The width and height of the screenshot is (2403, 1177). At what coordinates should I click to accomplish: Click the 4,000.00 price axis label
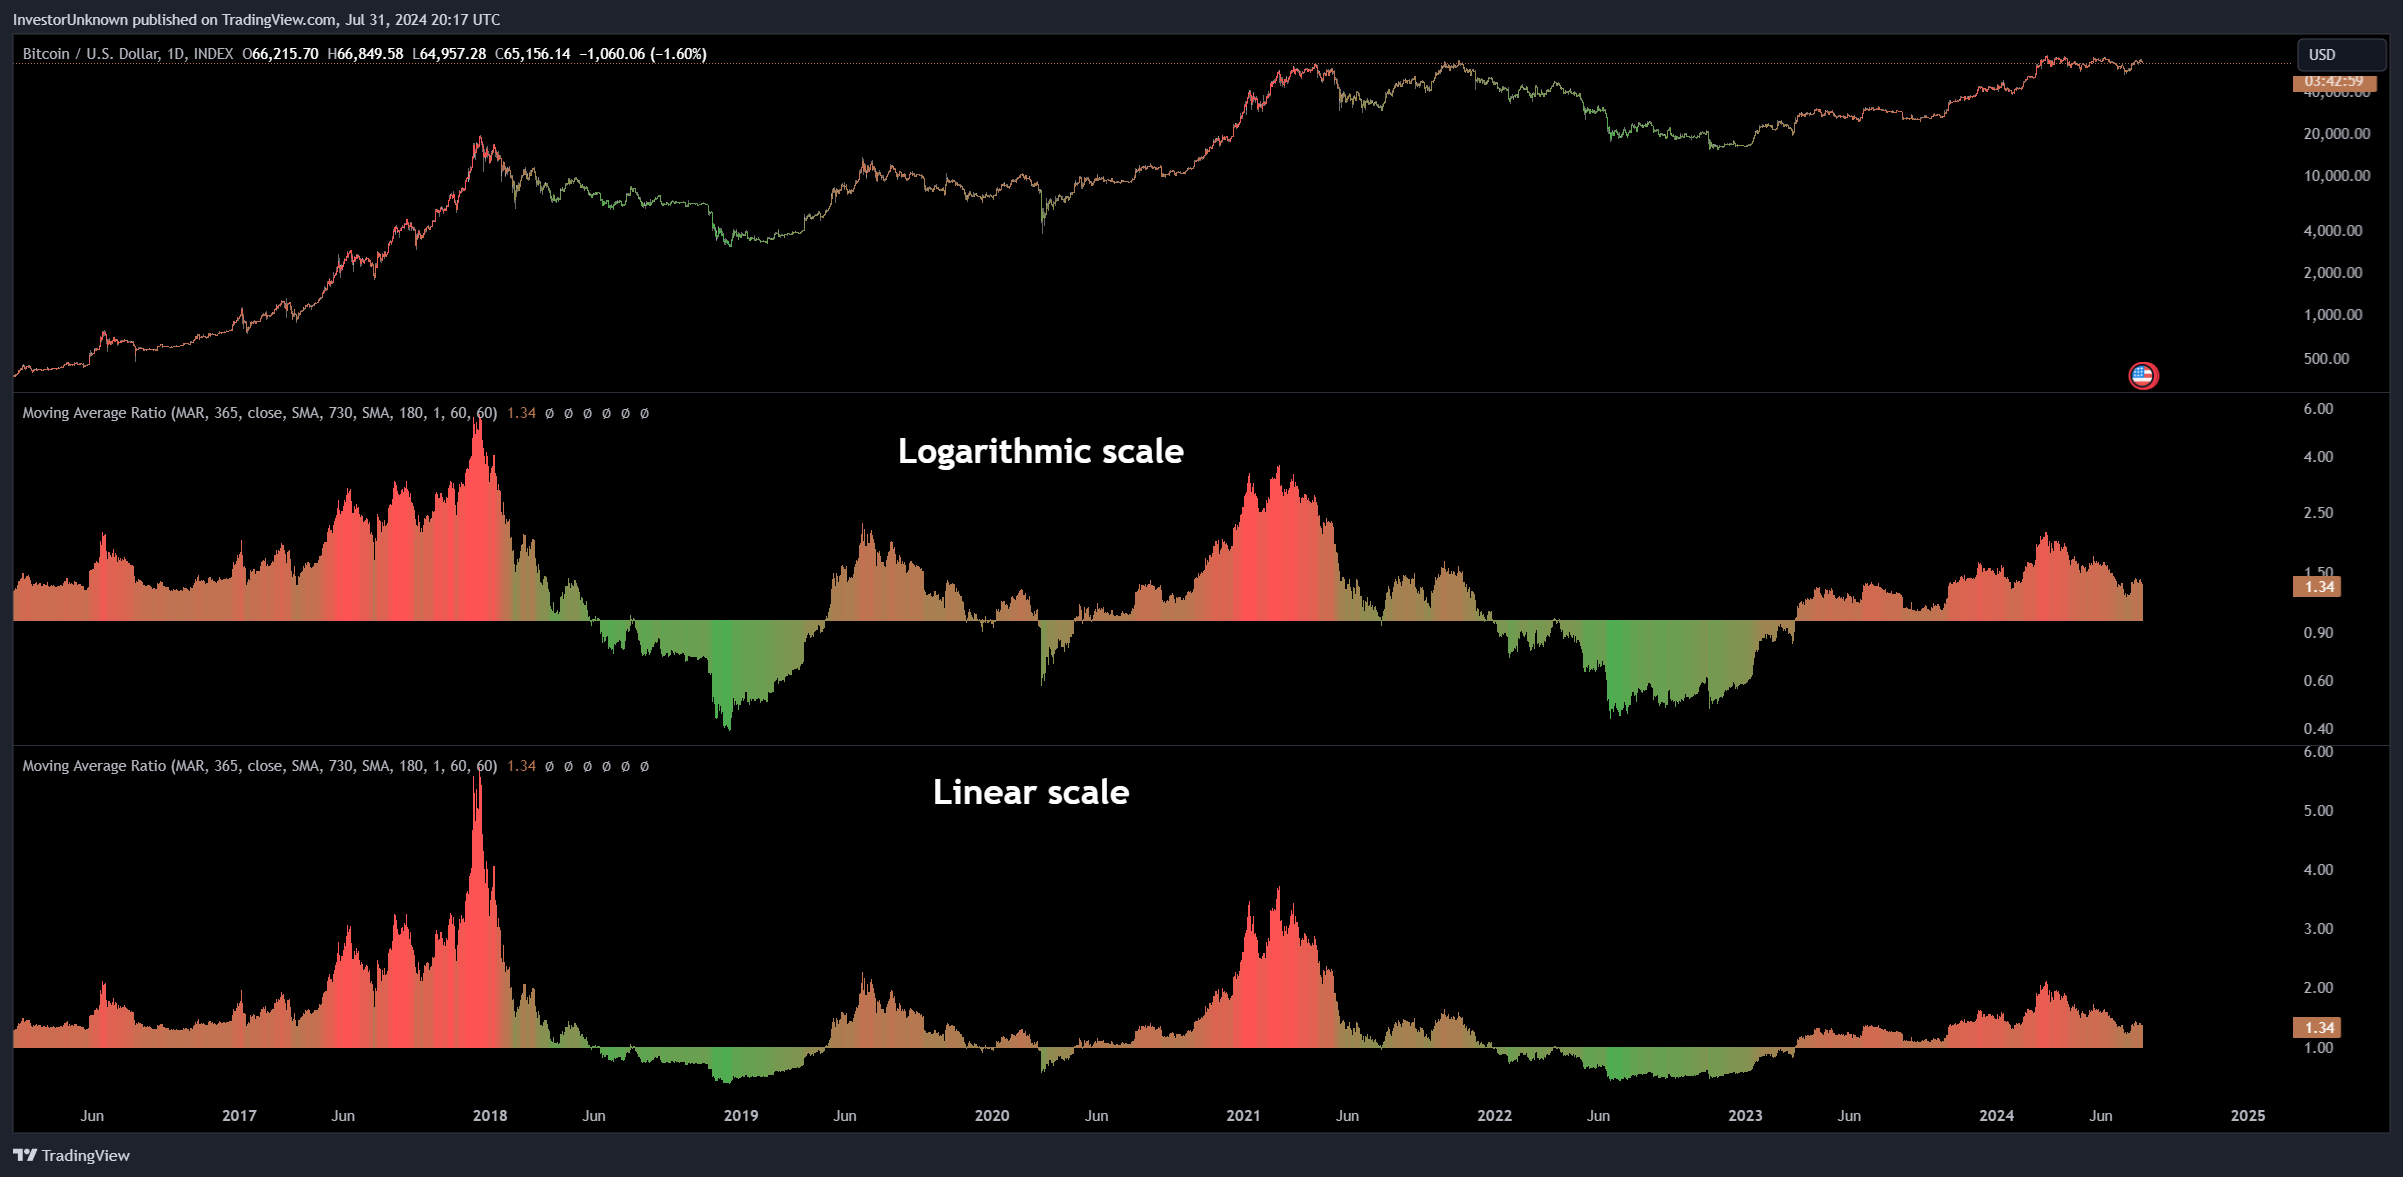tap(2333, 231)
